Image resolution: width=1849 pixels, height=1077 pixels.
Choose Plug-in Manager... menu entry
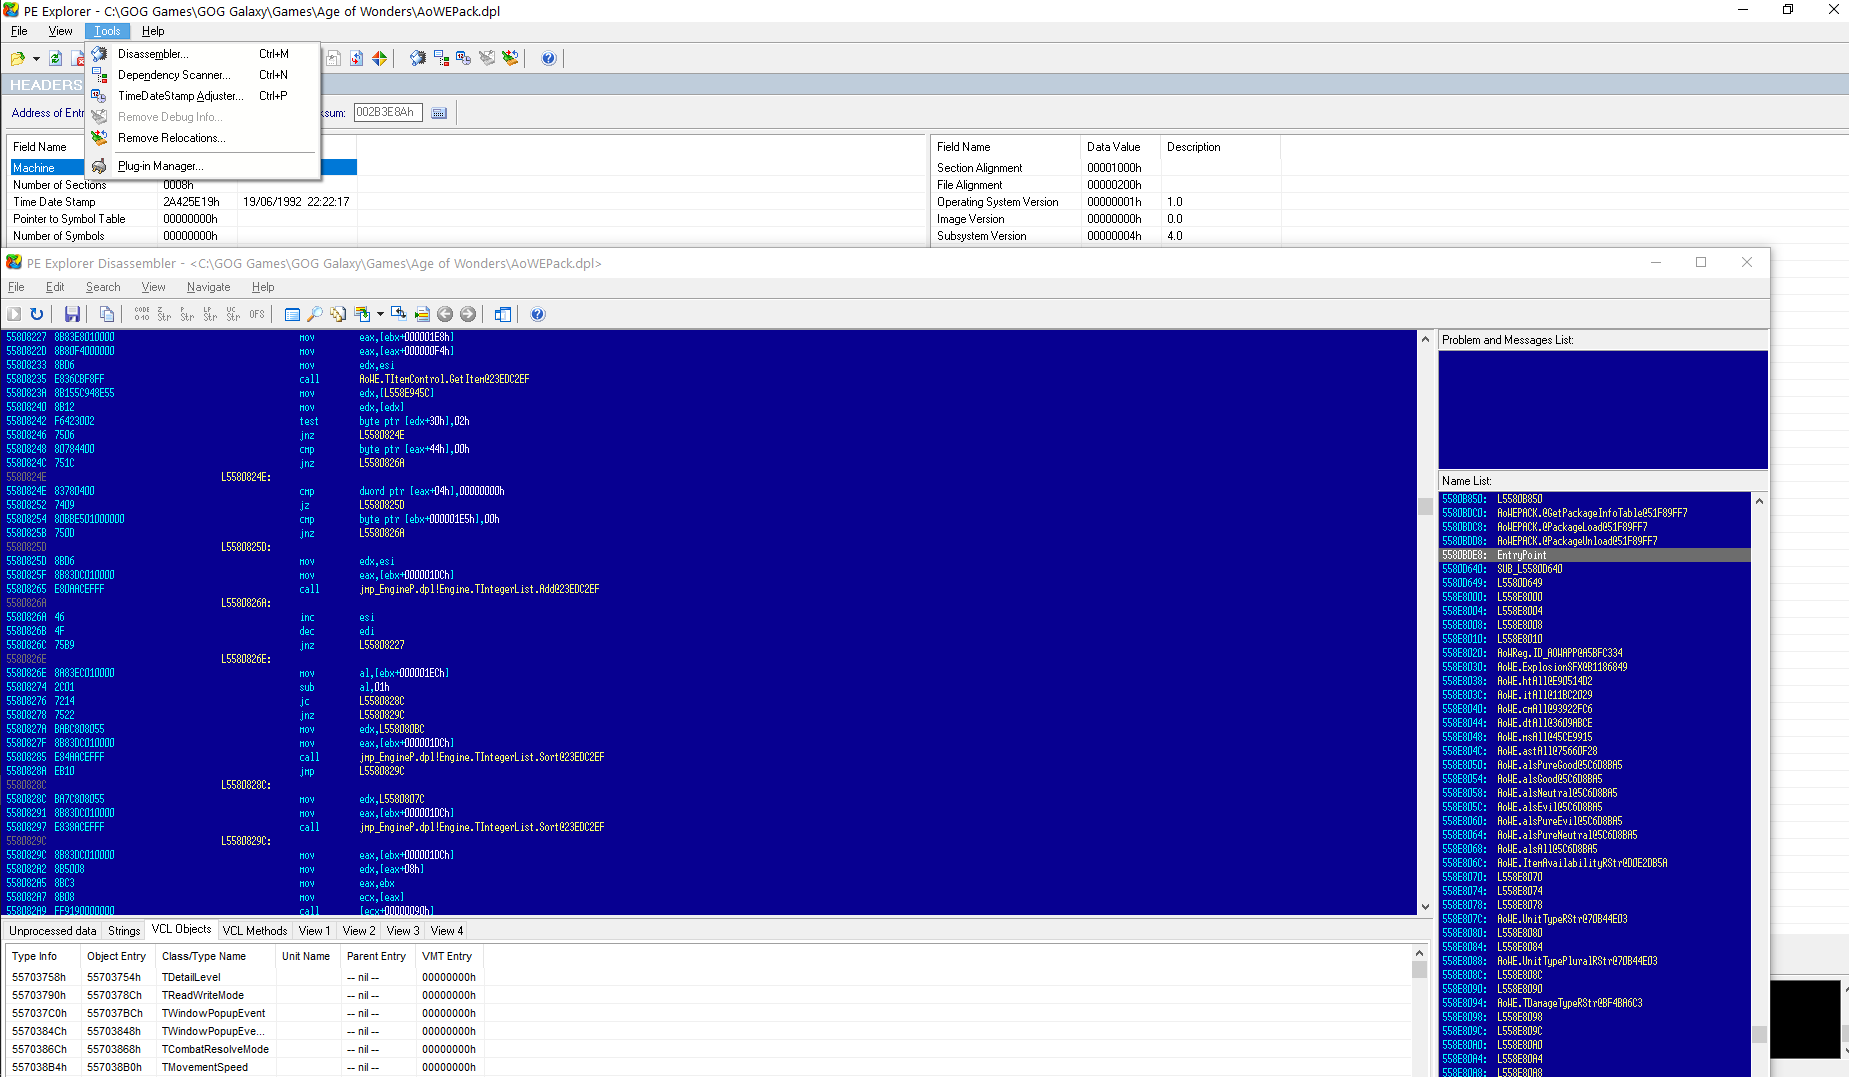click(204, 166)
